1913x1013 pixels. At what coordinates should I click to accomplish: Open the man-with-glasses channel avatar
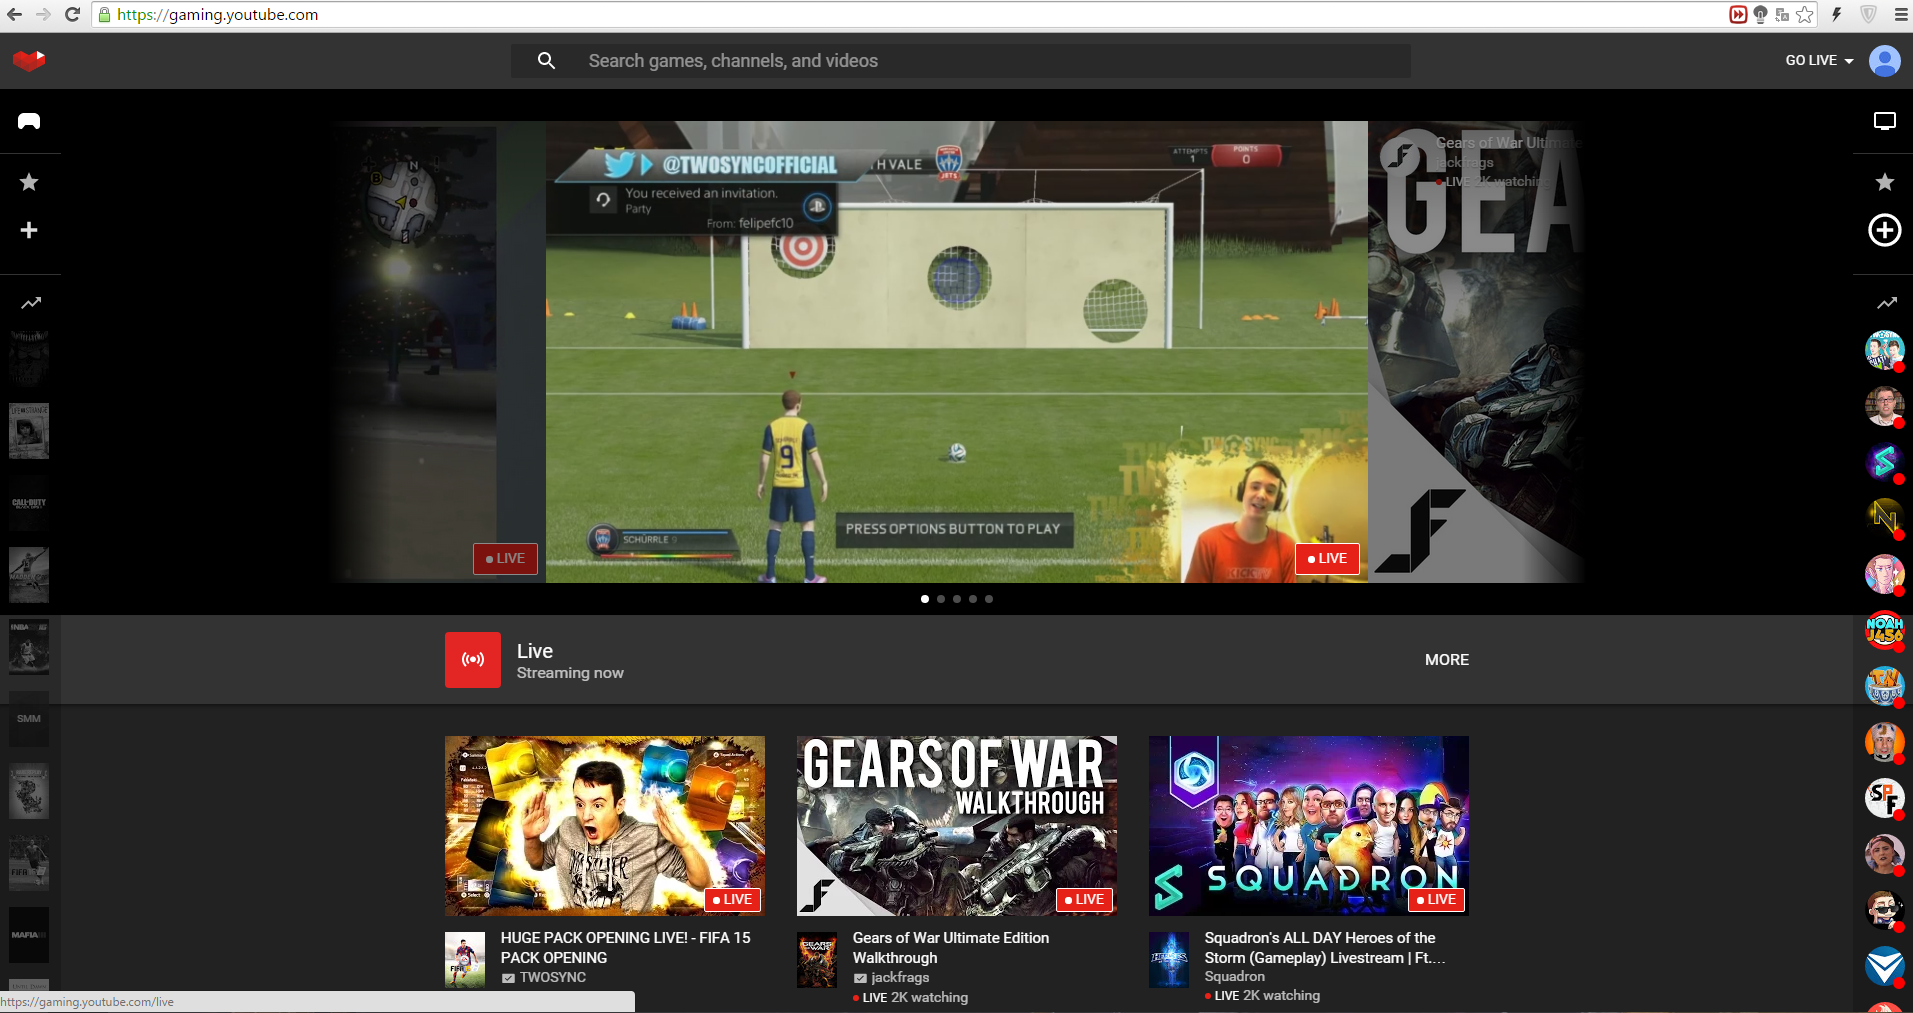click(1884, 406)
